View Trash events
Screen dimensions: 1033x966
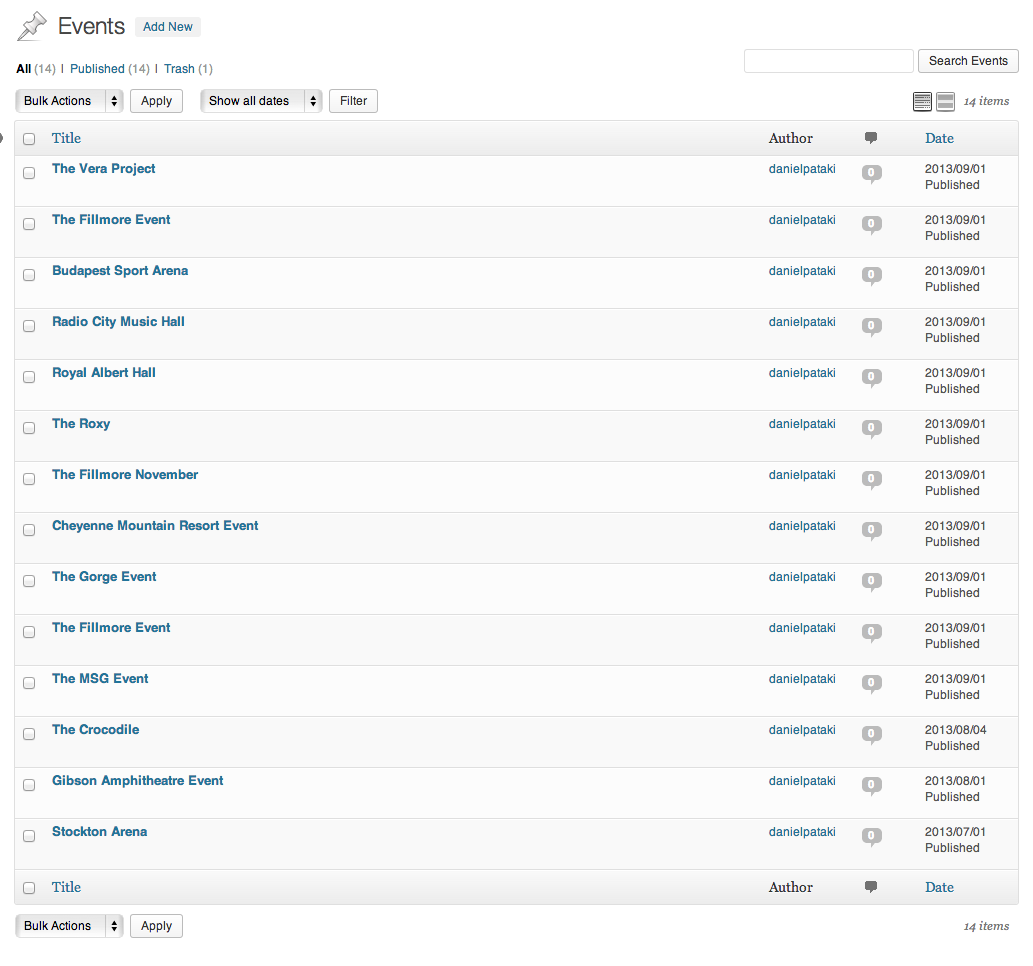[179, 69]
